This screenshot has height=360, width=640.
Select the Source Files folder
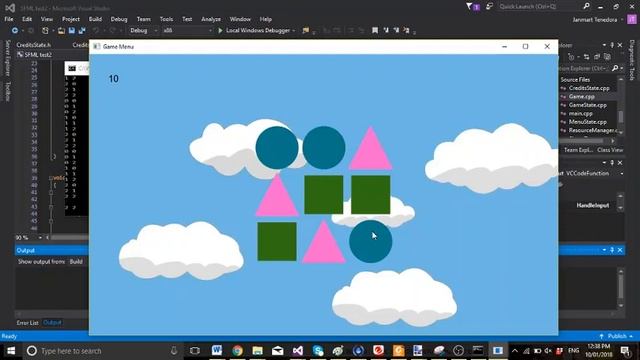(x=575, y=80)
